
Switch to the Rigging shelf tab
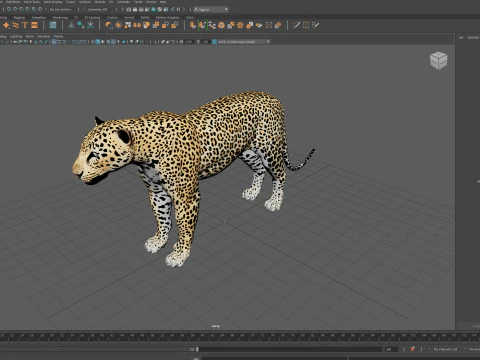(x=19, y=17)
